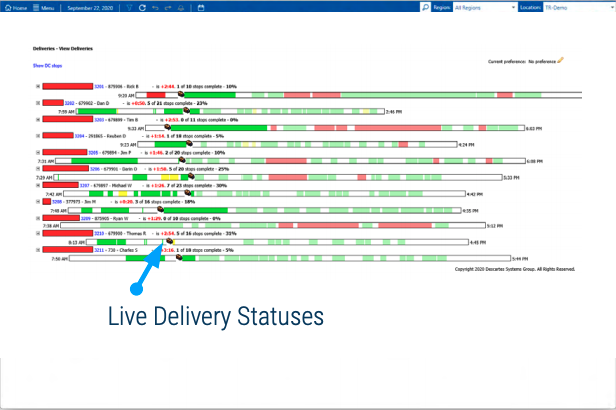Viewport: 616px width, 410px height.
Task: Expand route 3202 details
Action: (x=38, y=103)
